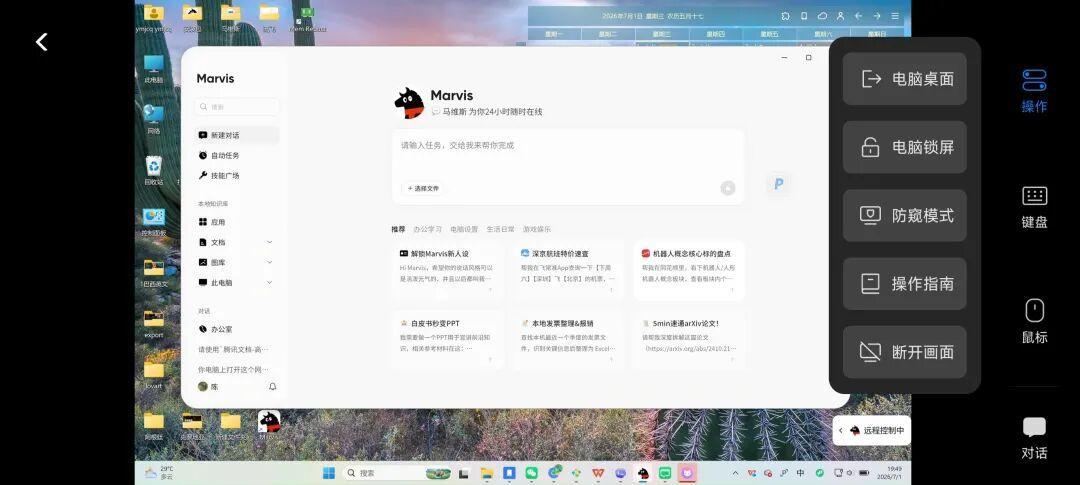Expand the 文档 chevron

coord(269,242)
